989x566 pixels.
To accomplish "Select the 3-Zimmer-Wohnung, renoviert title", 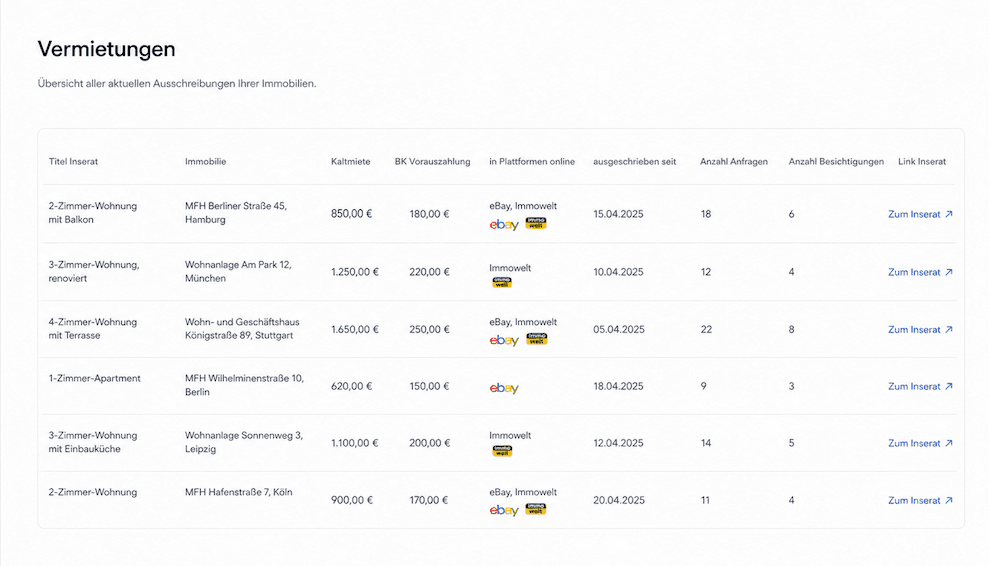I will point(94,271).
